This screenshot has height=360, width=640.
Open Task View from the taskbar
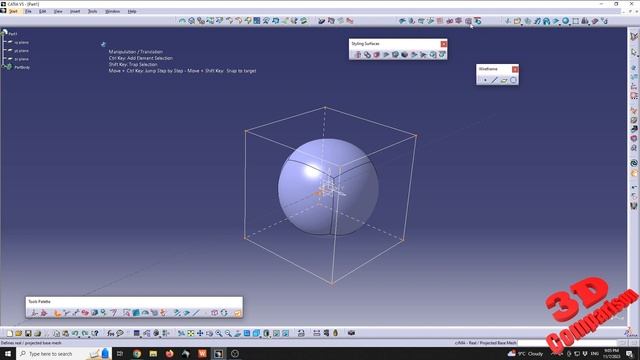pyautogui.click(x=120, y=353)
